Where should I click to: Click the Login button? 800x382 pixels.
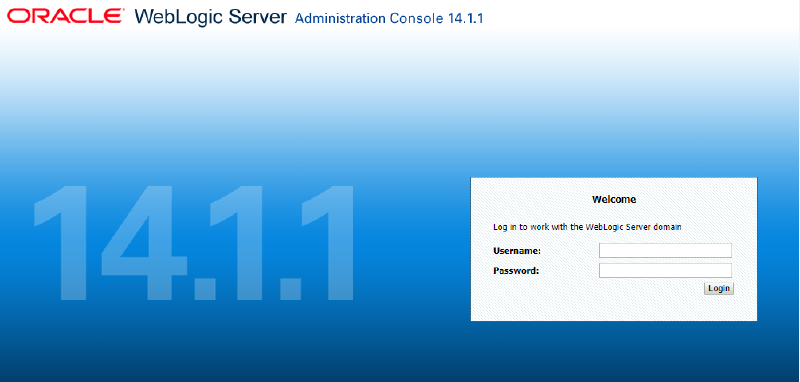coord(719,288)
